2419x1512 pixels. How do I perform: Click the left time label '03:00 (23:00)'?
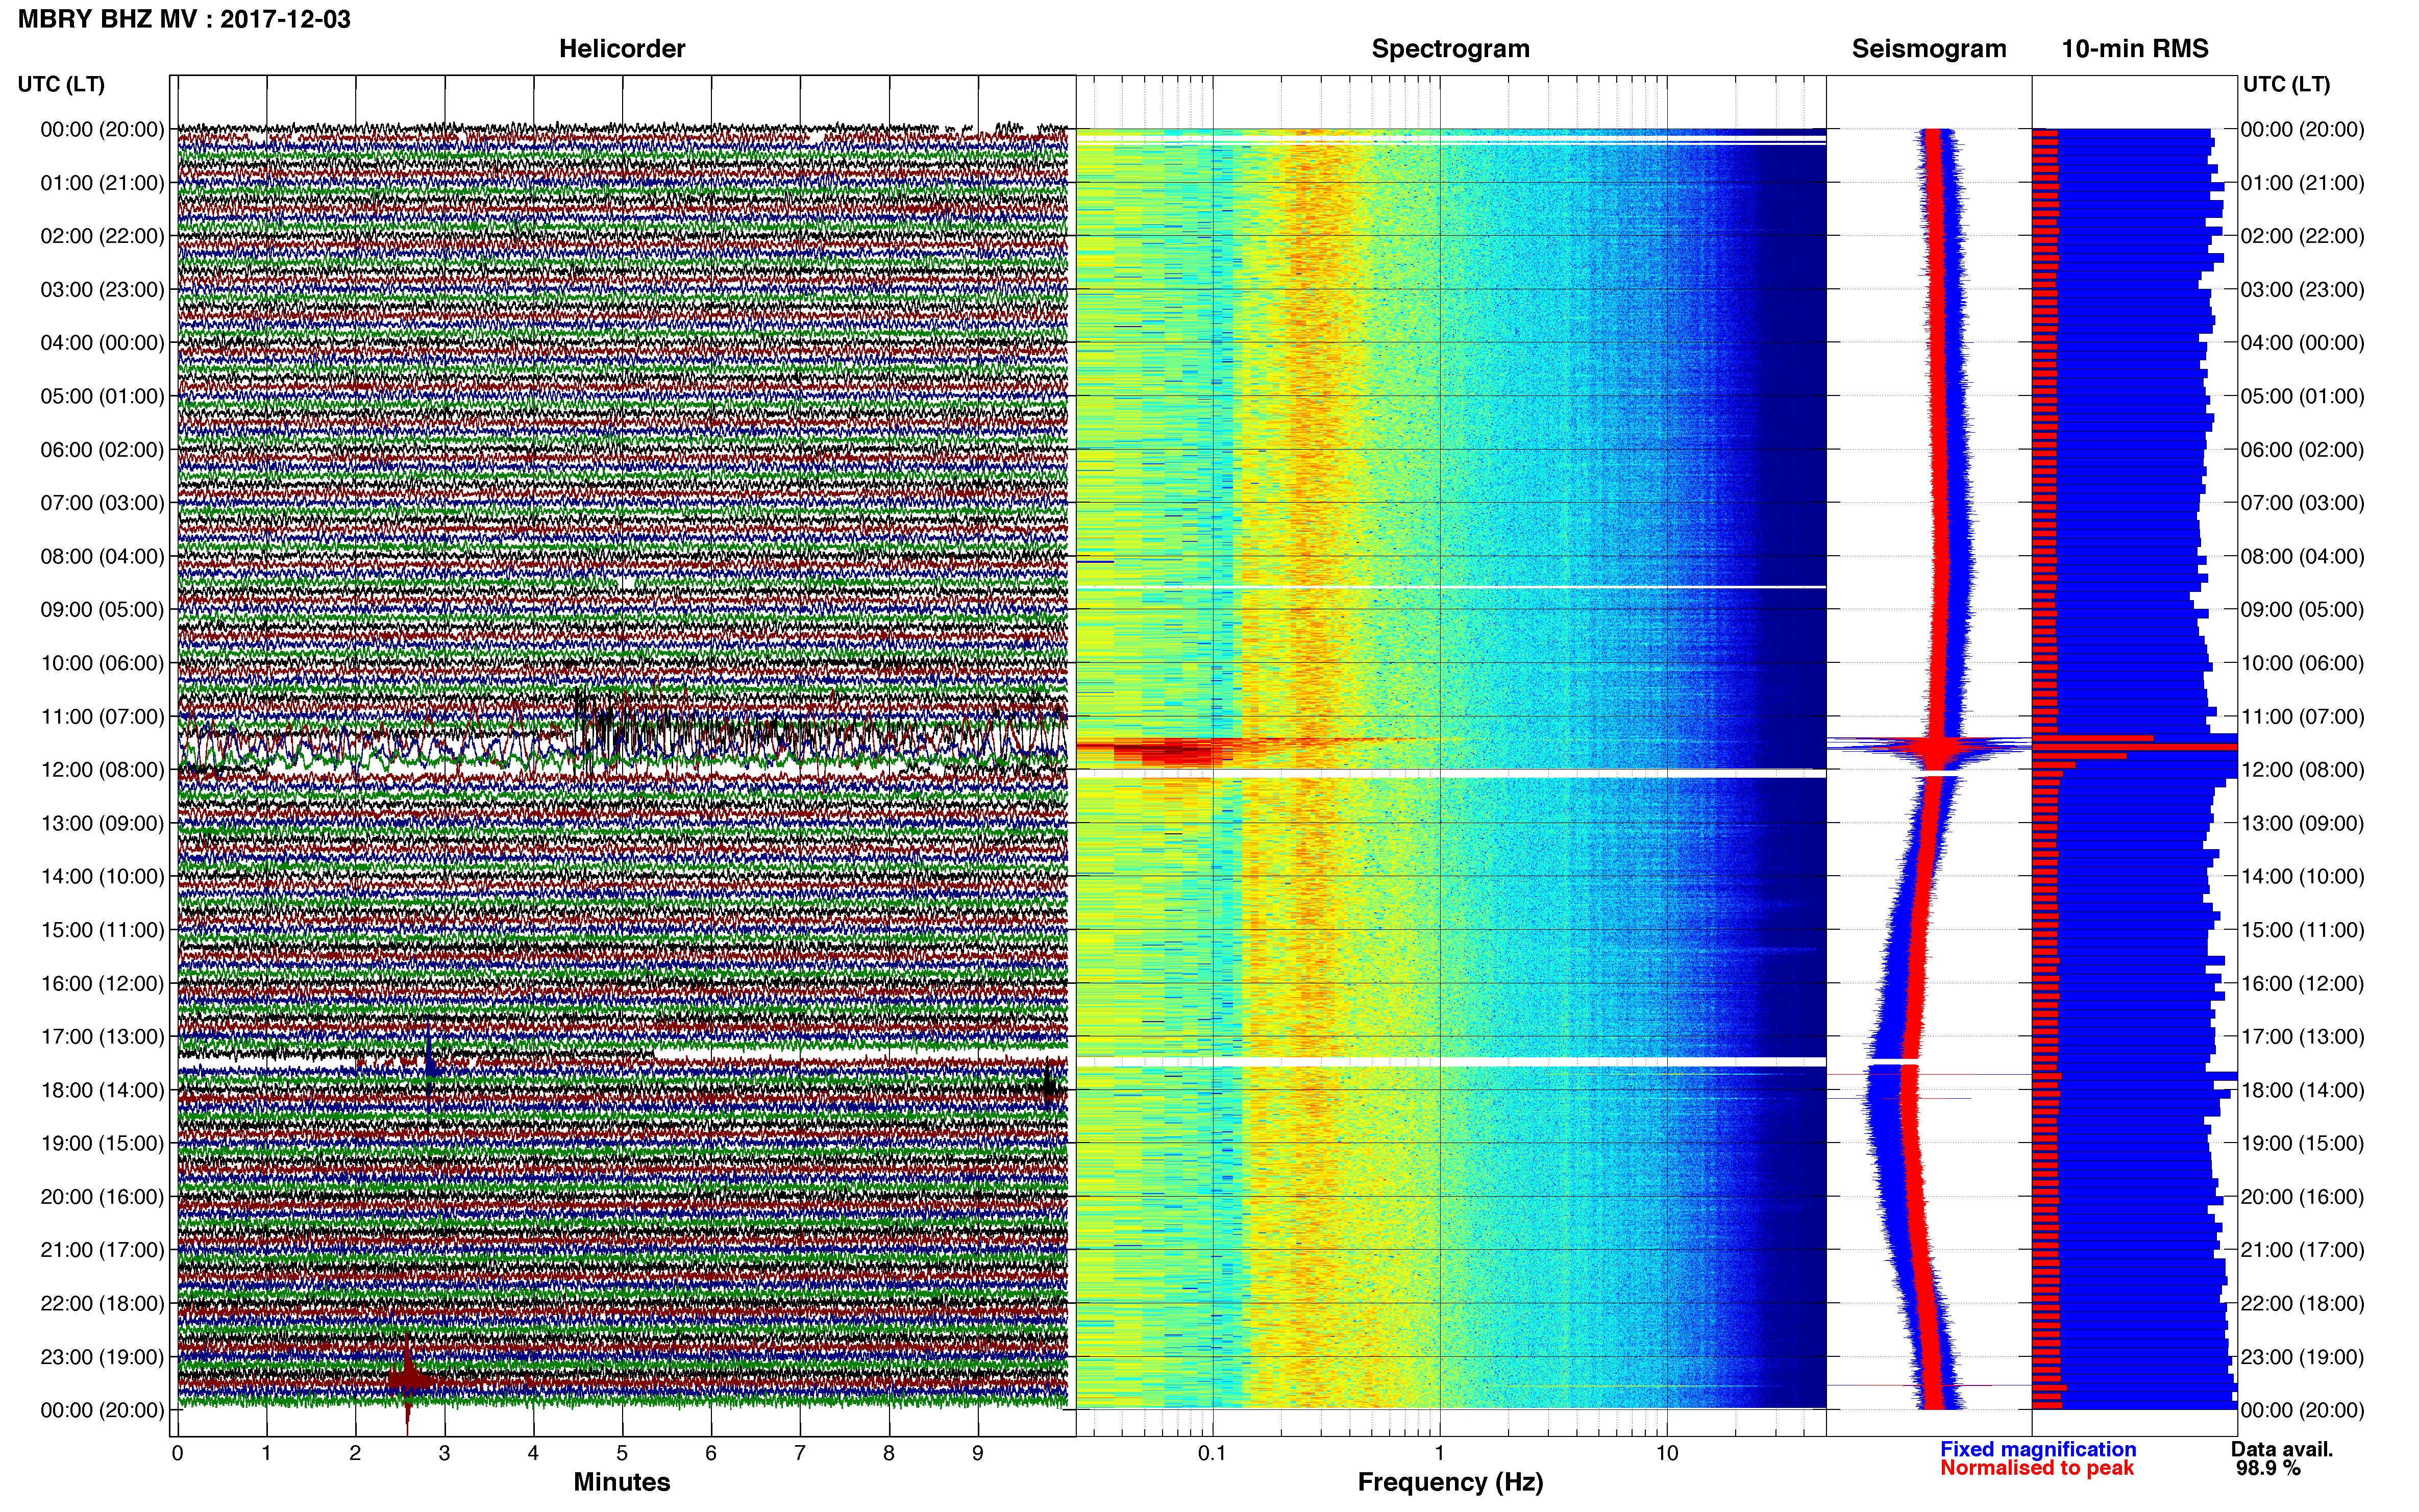pos(102,290)
